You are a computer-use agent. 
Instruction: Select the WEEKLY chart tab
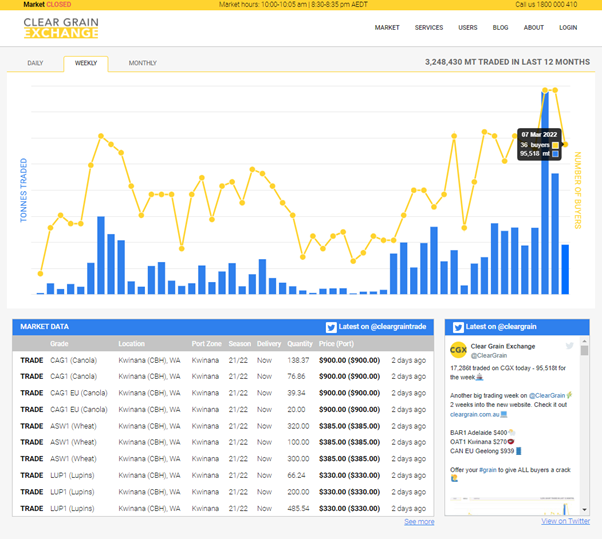tap(86, 63)
